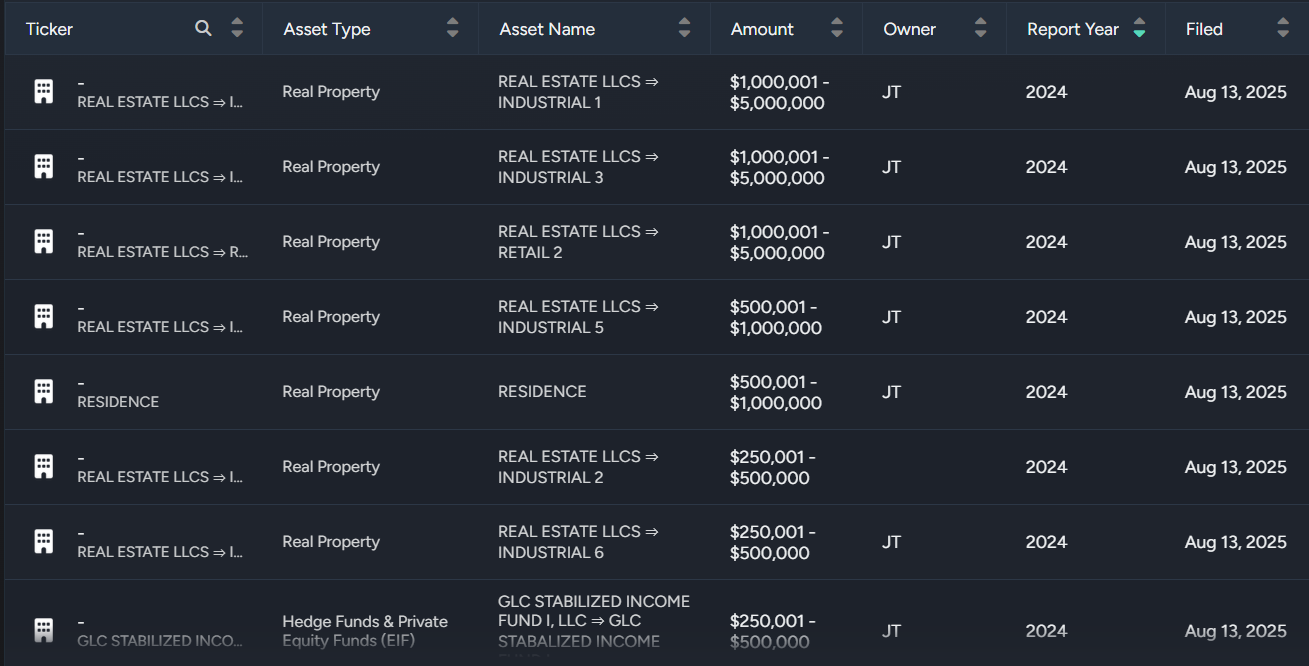
Task: Sort by Ticker using sort arrows
Action: click(237, 29)
